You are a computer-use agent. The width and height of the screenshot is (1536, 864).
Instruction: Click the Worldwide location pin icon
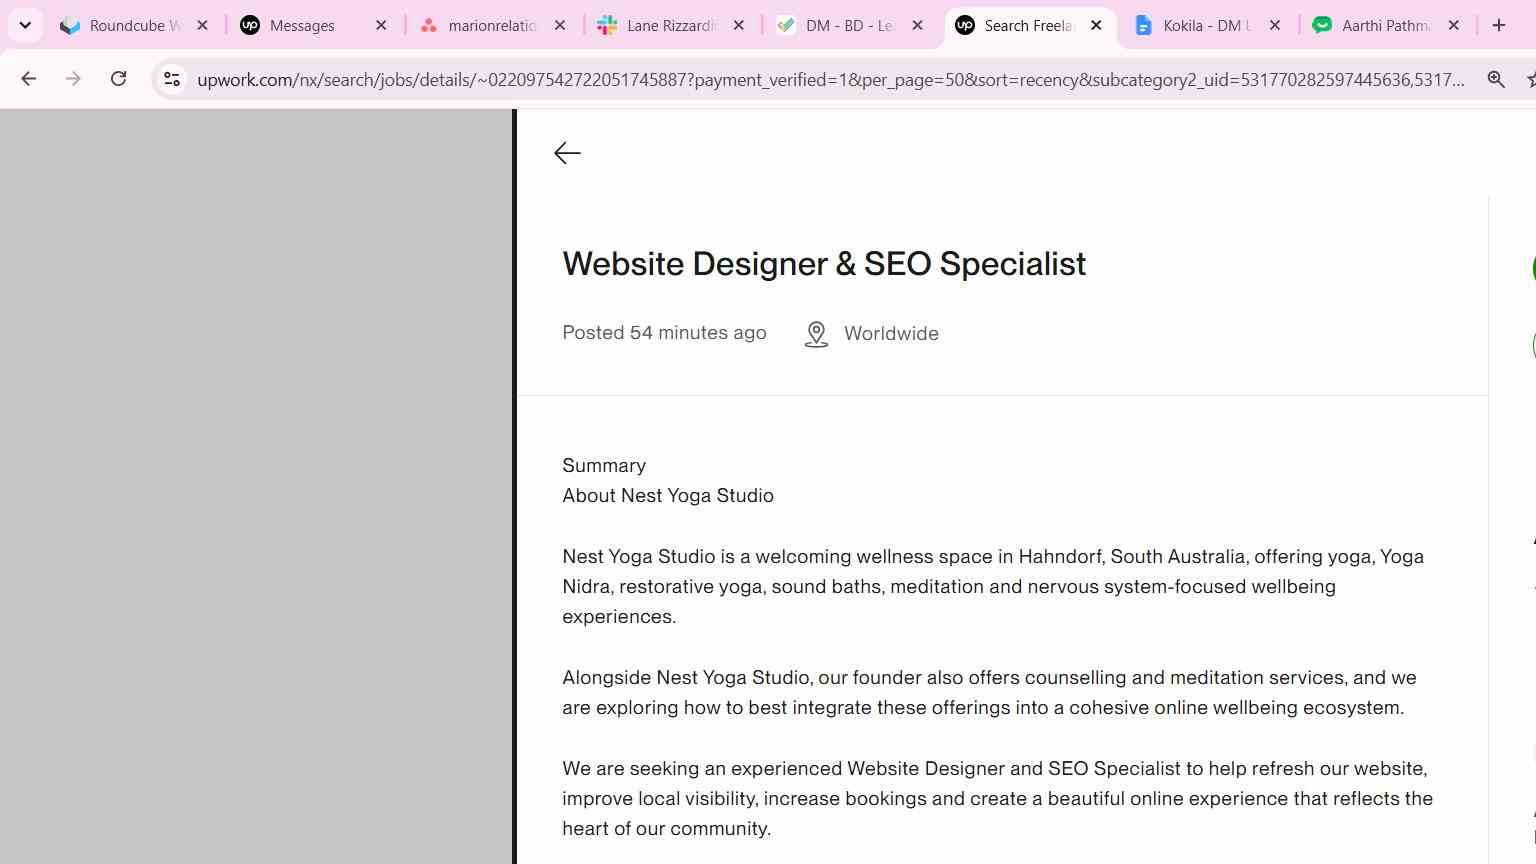816,334
